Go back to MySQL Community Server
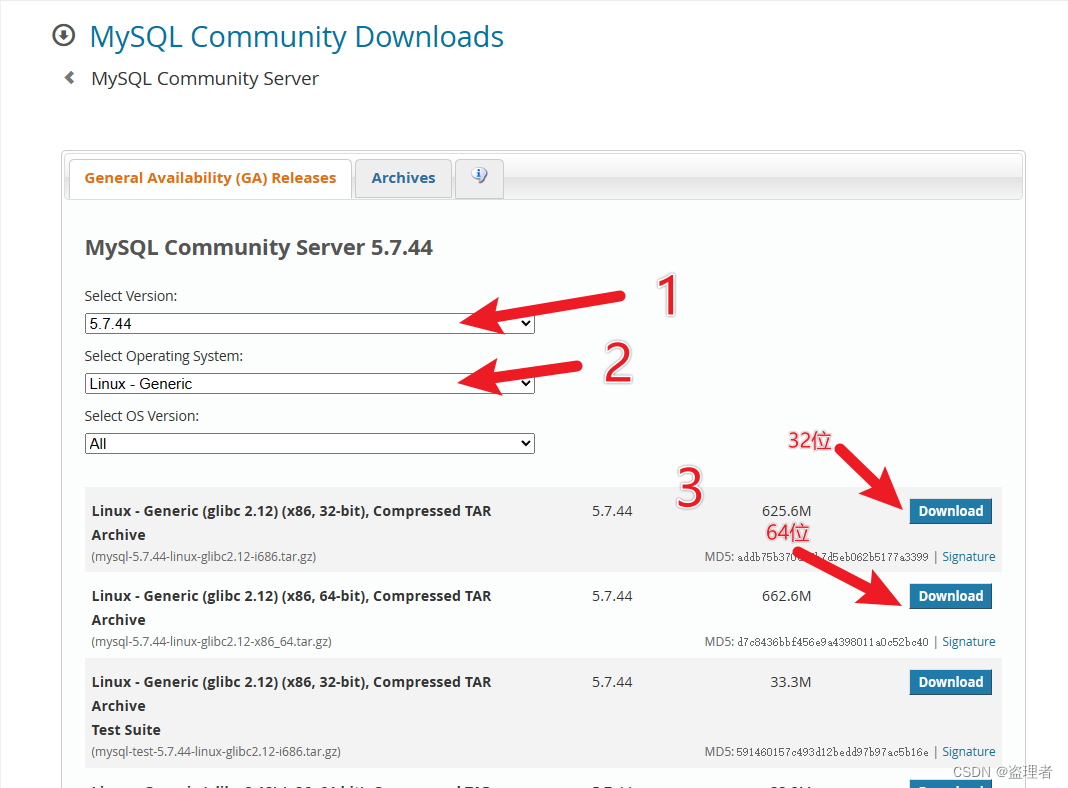Screen dimensions: 1068x788 [x=204, y=79]
